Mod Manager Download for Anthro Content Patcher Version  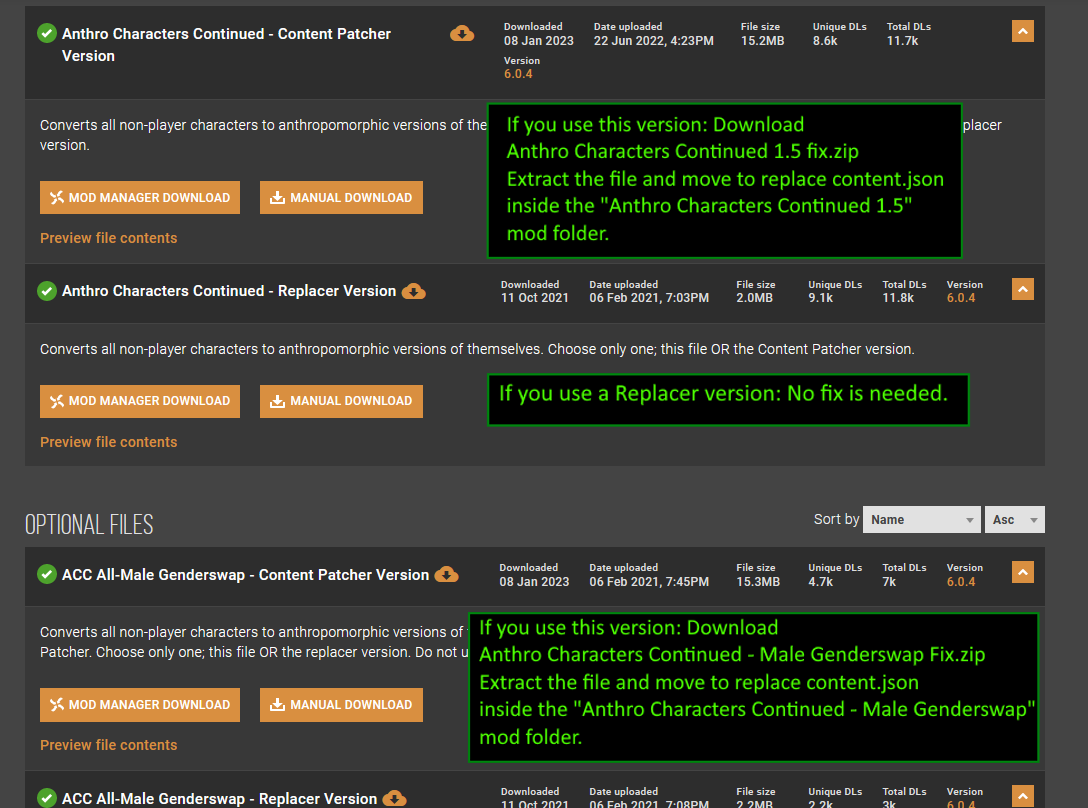pos(140,198)
